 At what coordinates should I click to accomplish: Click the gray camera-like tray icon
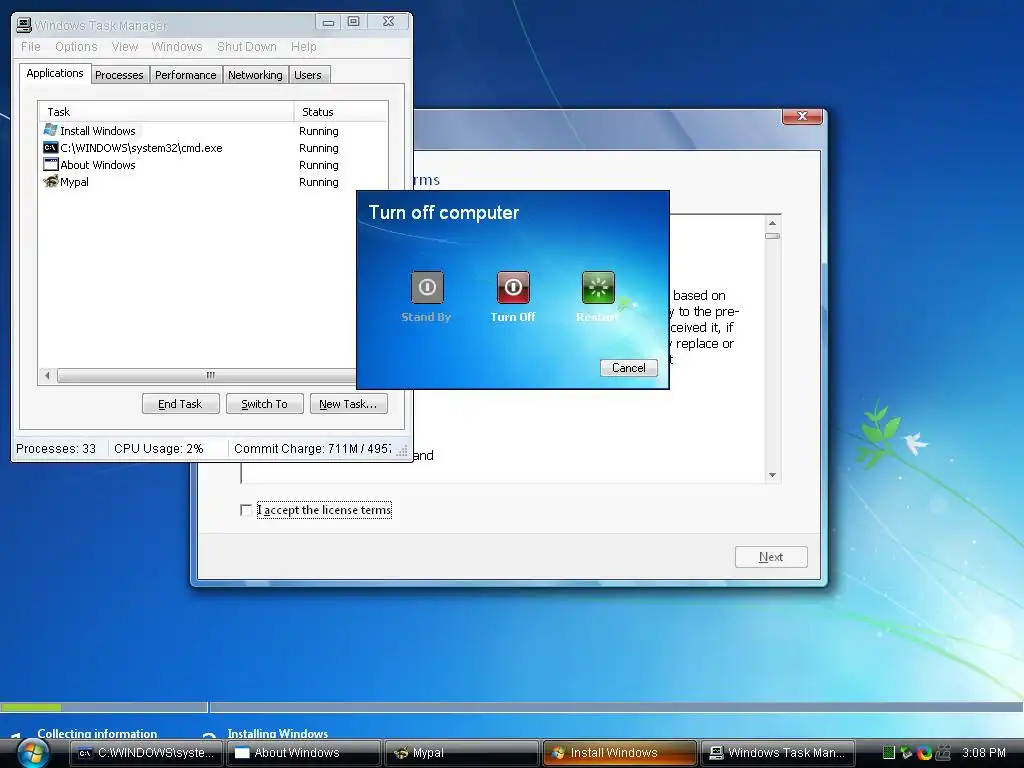(943, 752)
